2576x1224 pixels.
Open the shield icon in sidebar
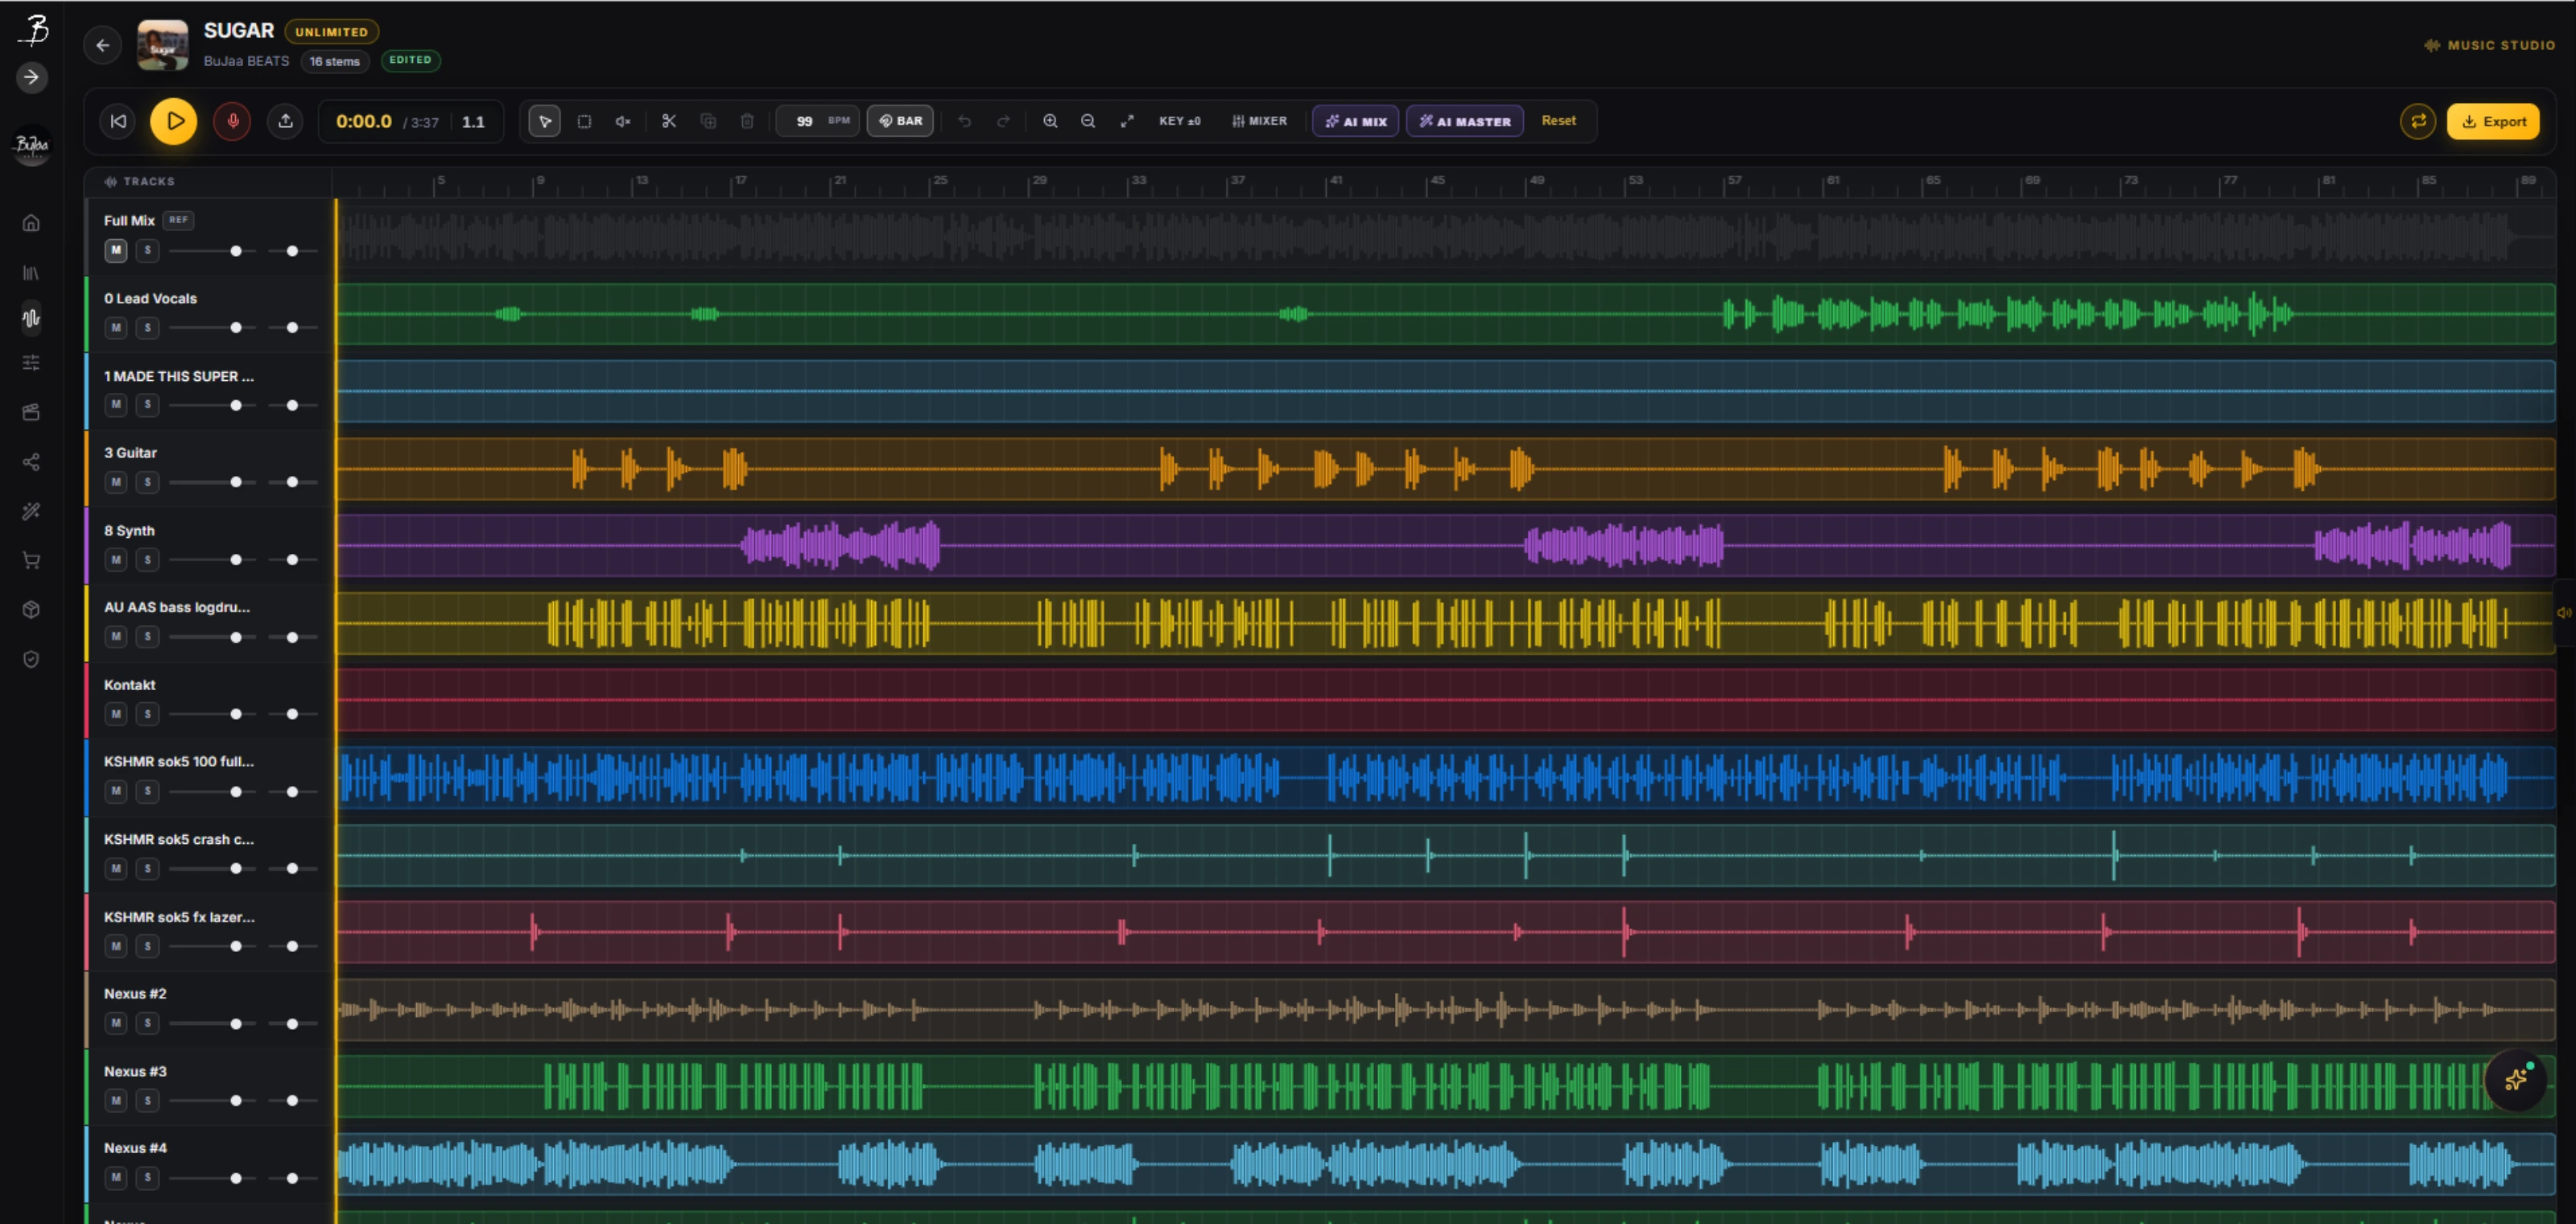(x=31, y=659)
